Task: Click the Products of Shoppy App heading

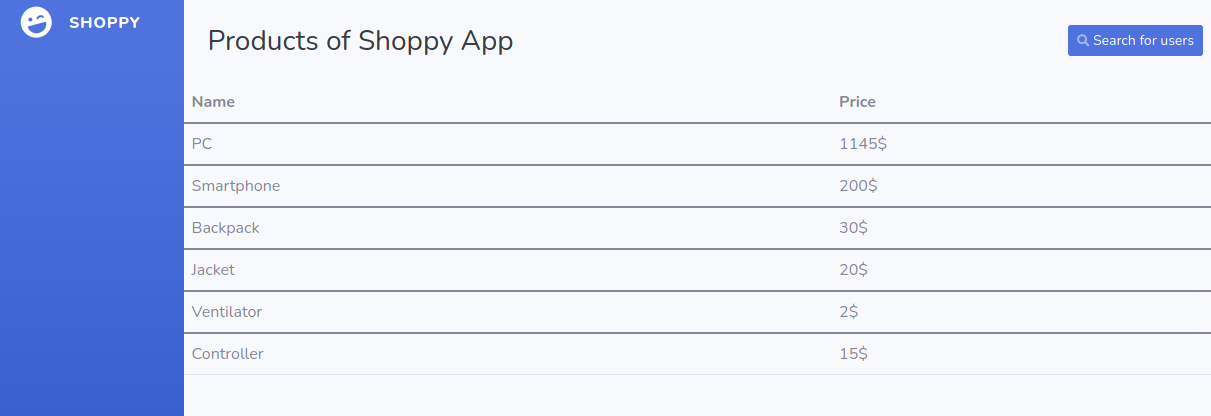Action: pos(360,41)
